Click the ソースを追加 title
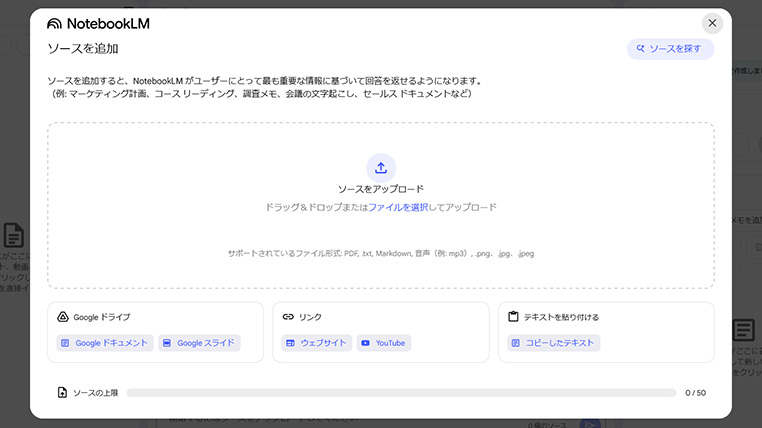The height and width of the screenshot is (428, 762). tap(83, 49)
